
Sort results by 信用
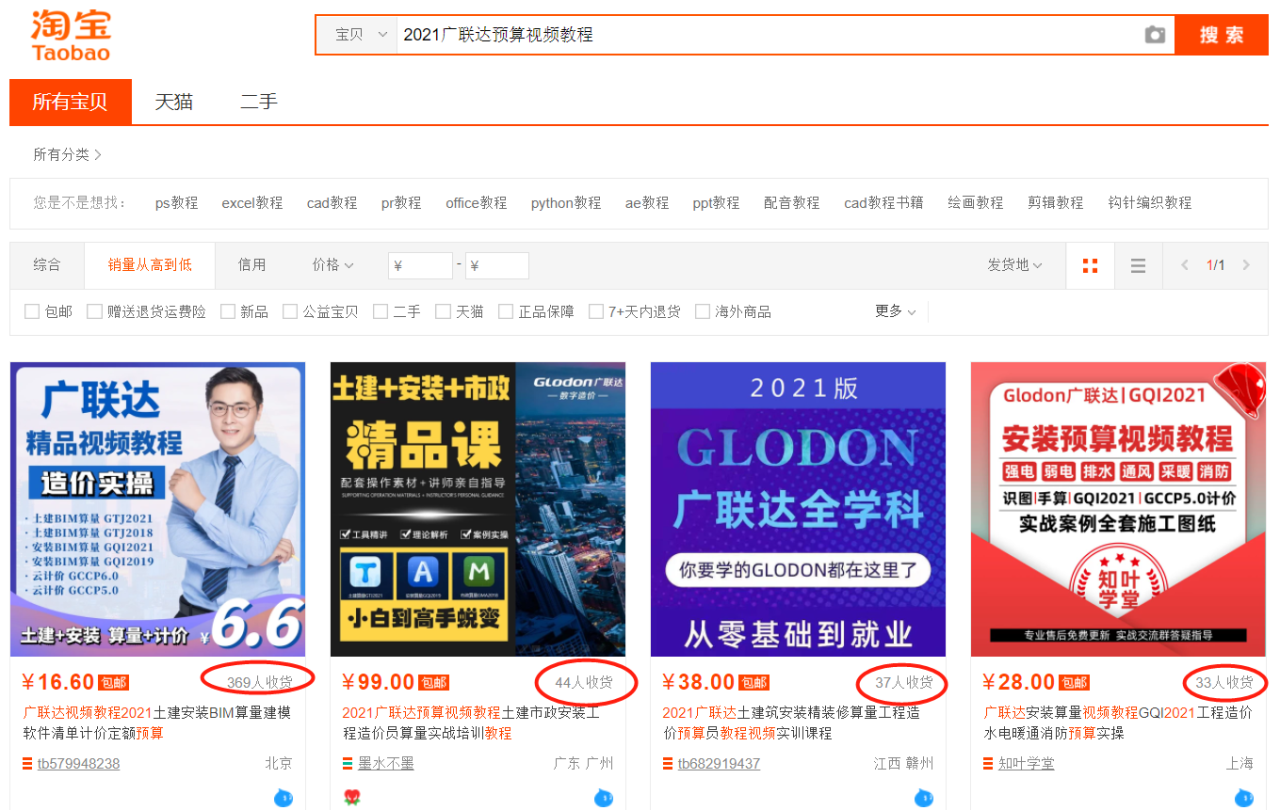252,265
